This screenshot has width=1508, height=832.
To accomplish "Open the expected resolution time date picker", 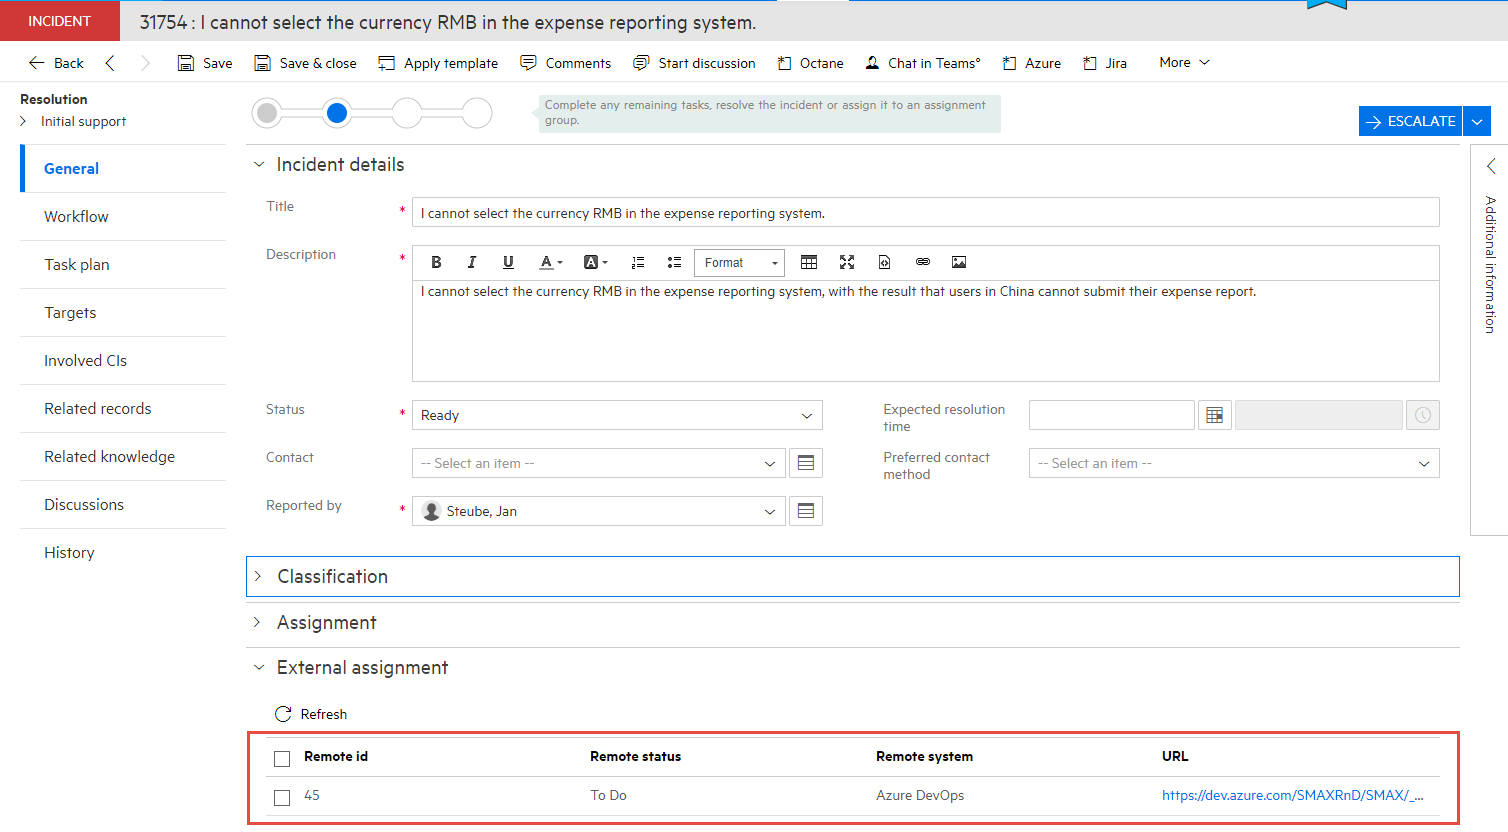I will click(x=1214, y=414).
